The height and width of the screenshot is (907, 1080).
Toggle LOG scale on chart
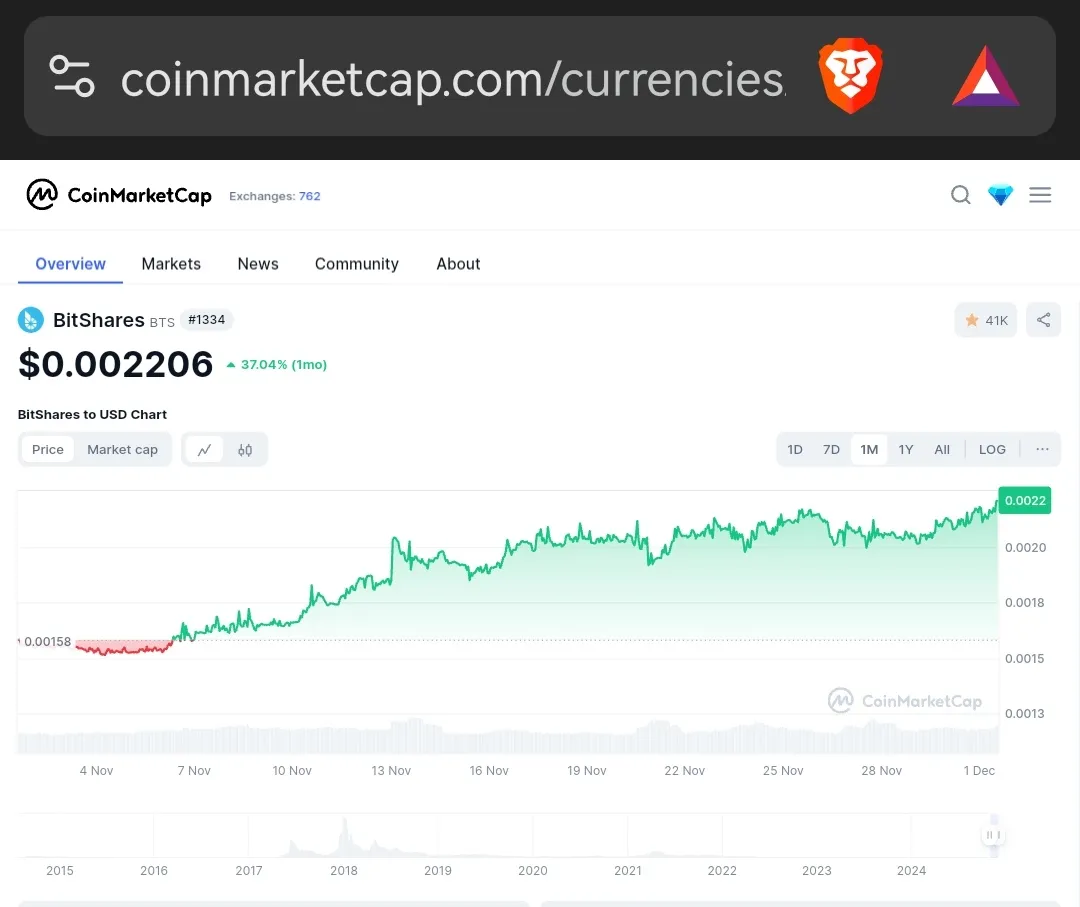tap(992, 450)
